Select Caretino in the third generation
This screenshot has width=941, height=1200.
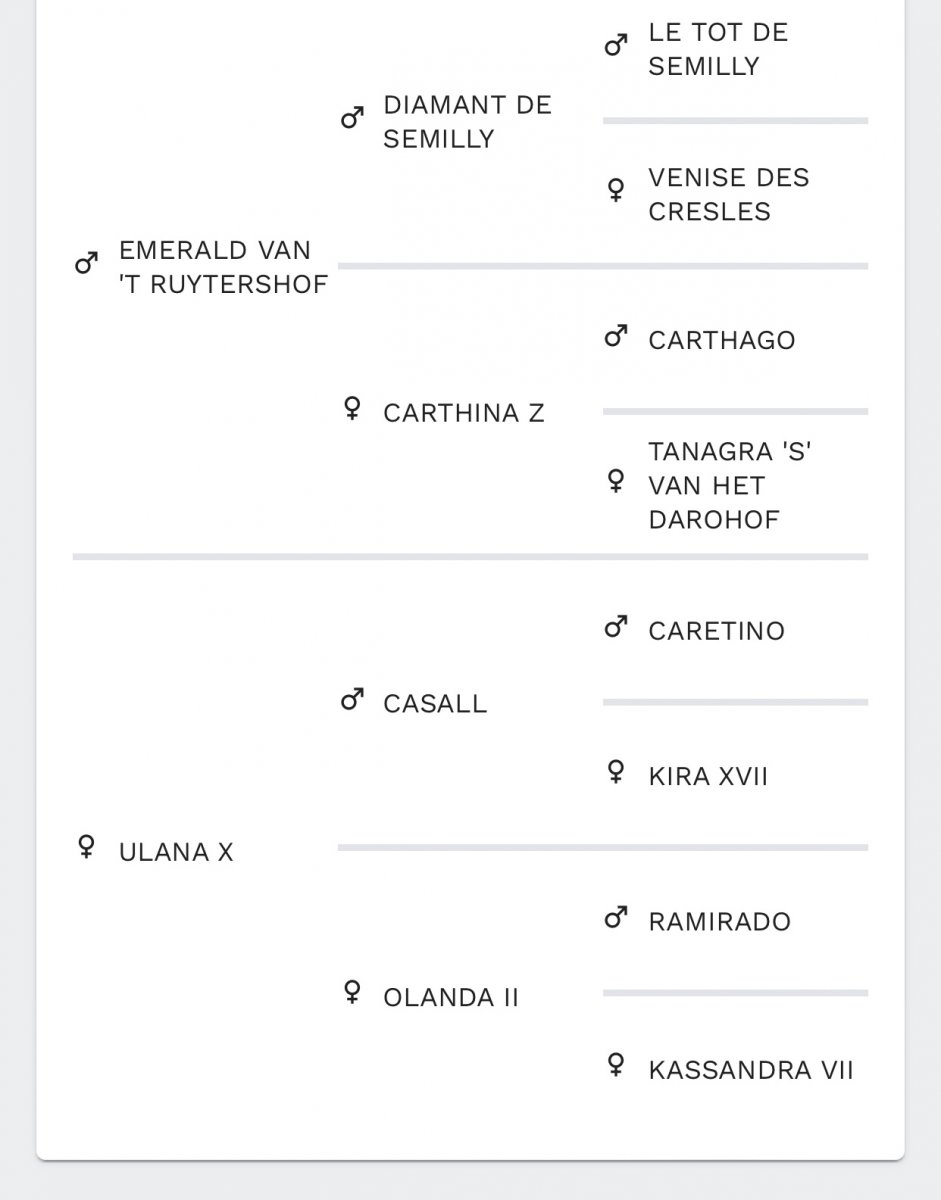pos(717,631)
